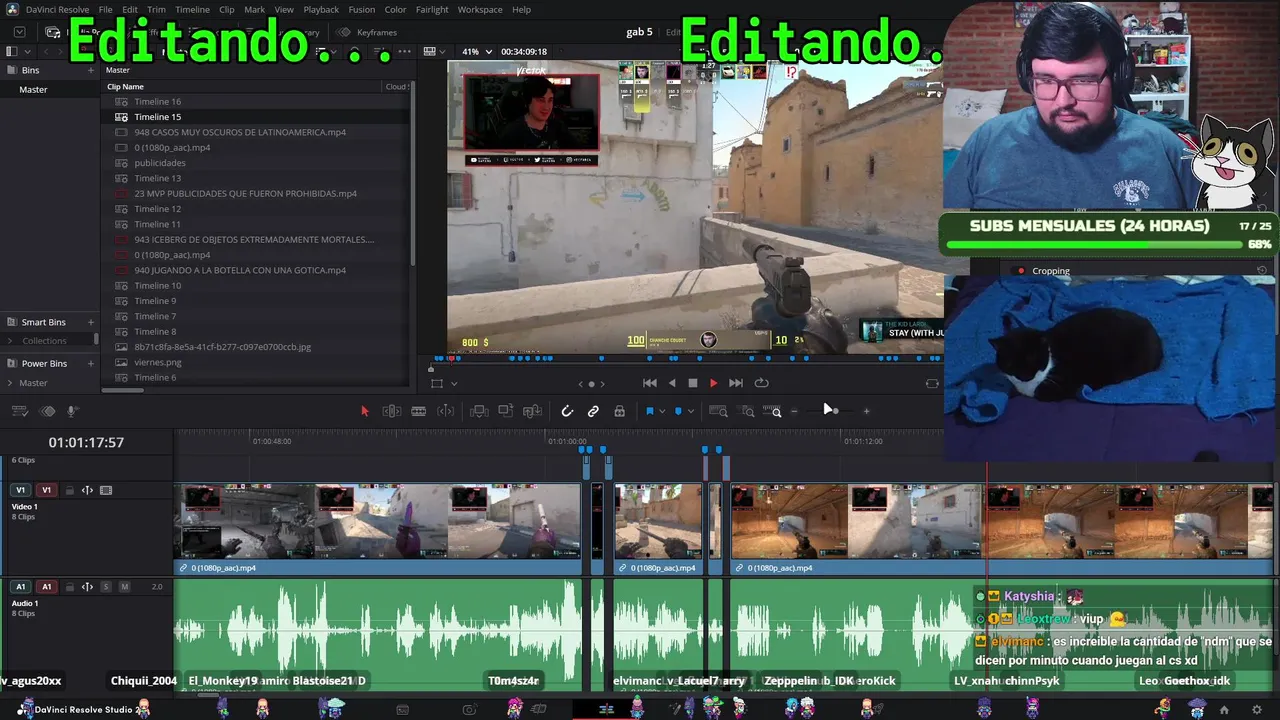Toggle the Position Lock icon
This screenshot has height=720, width=1280.
tap(619, 411)
